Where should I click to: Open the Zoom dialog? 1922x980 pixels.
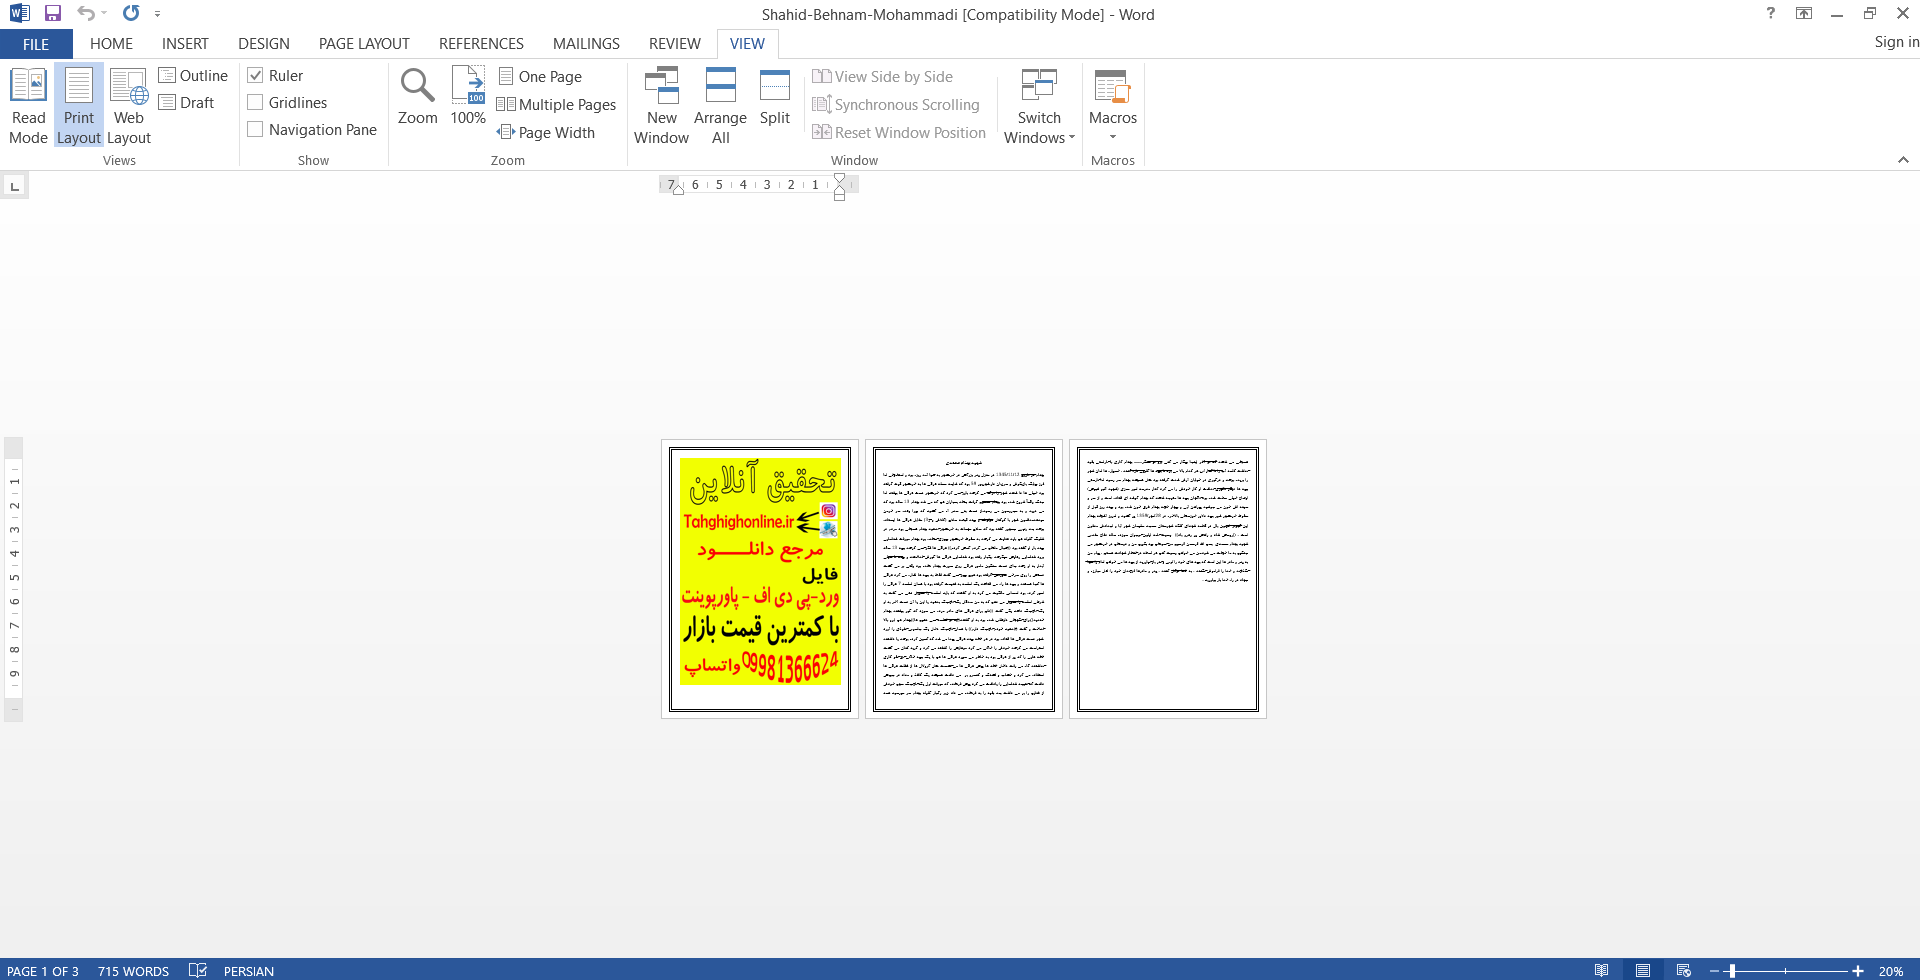[417, 97]
